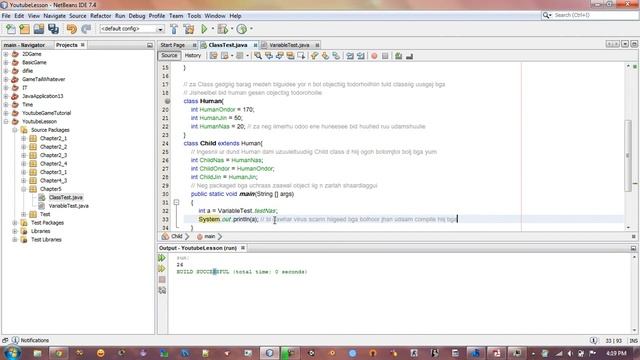Switch to the VariableTest.java tab
Viewport: 640px width, 360px height.
coord(289,45)
